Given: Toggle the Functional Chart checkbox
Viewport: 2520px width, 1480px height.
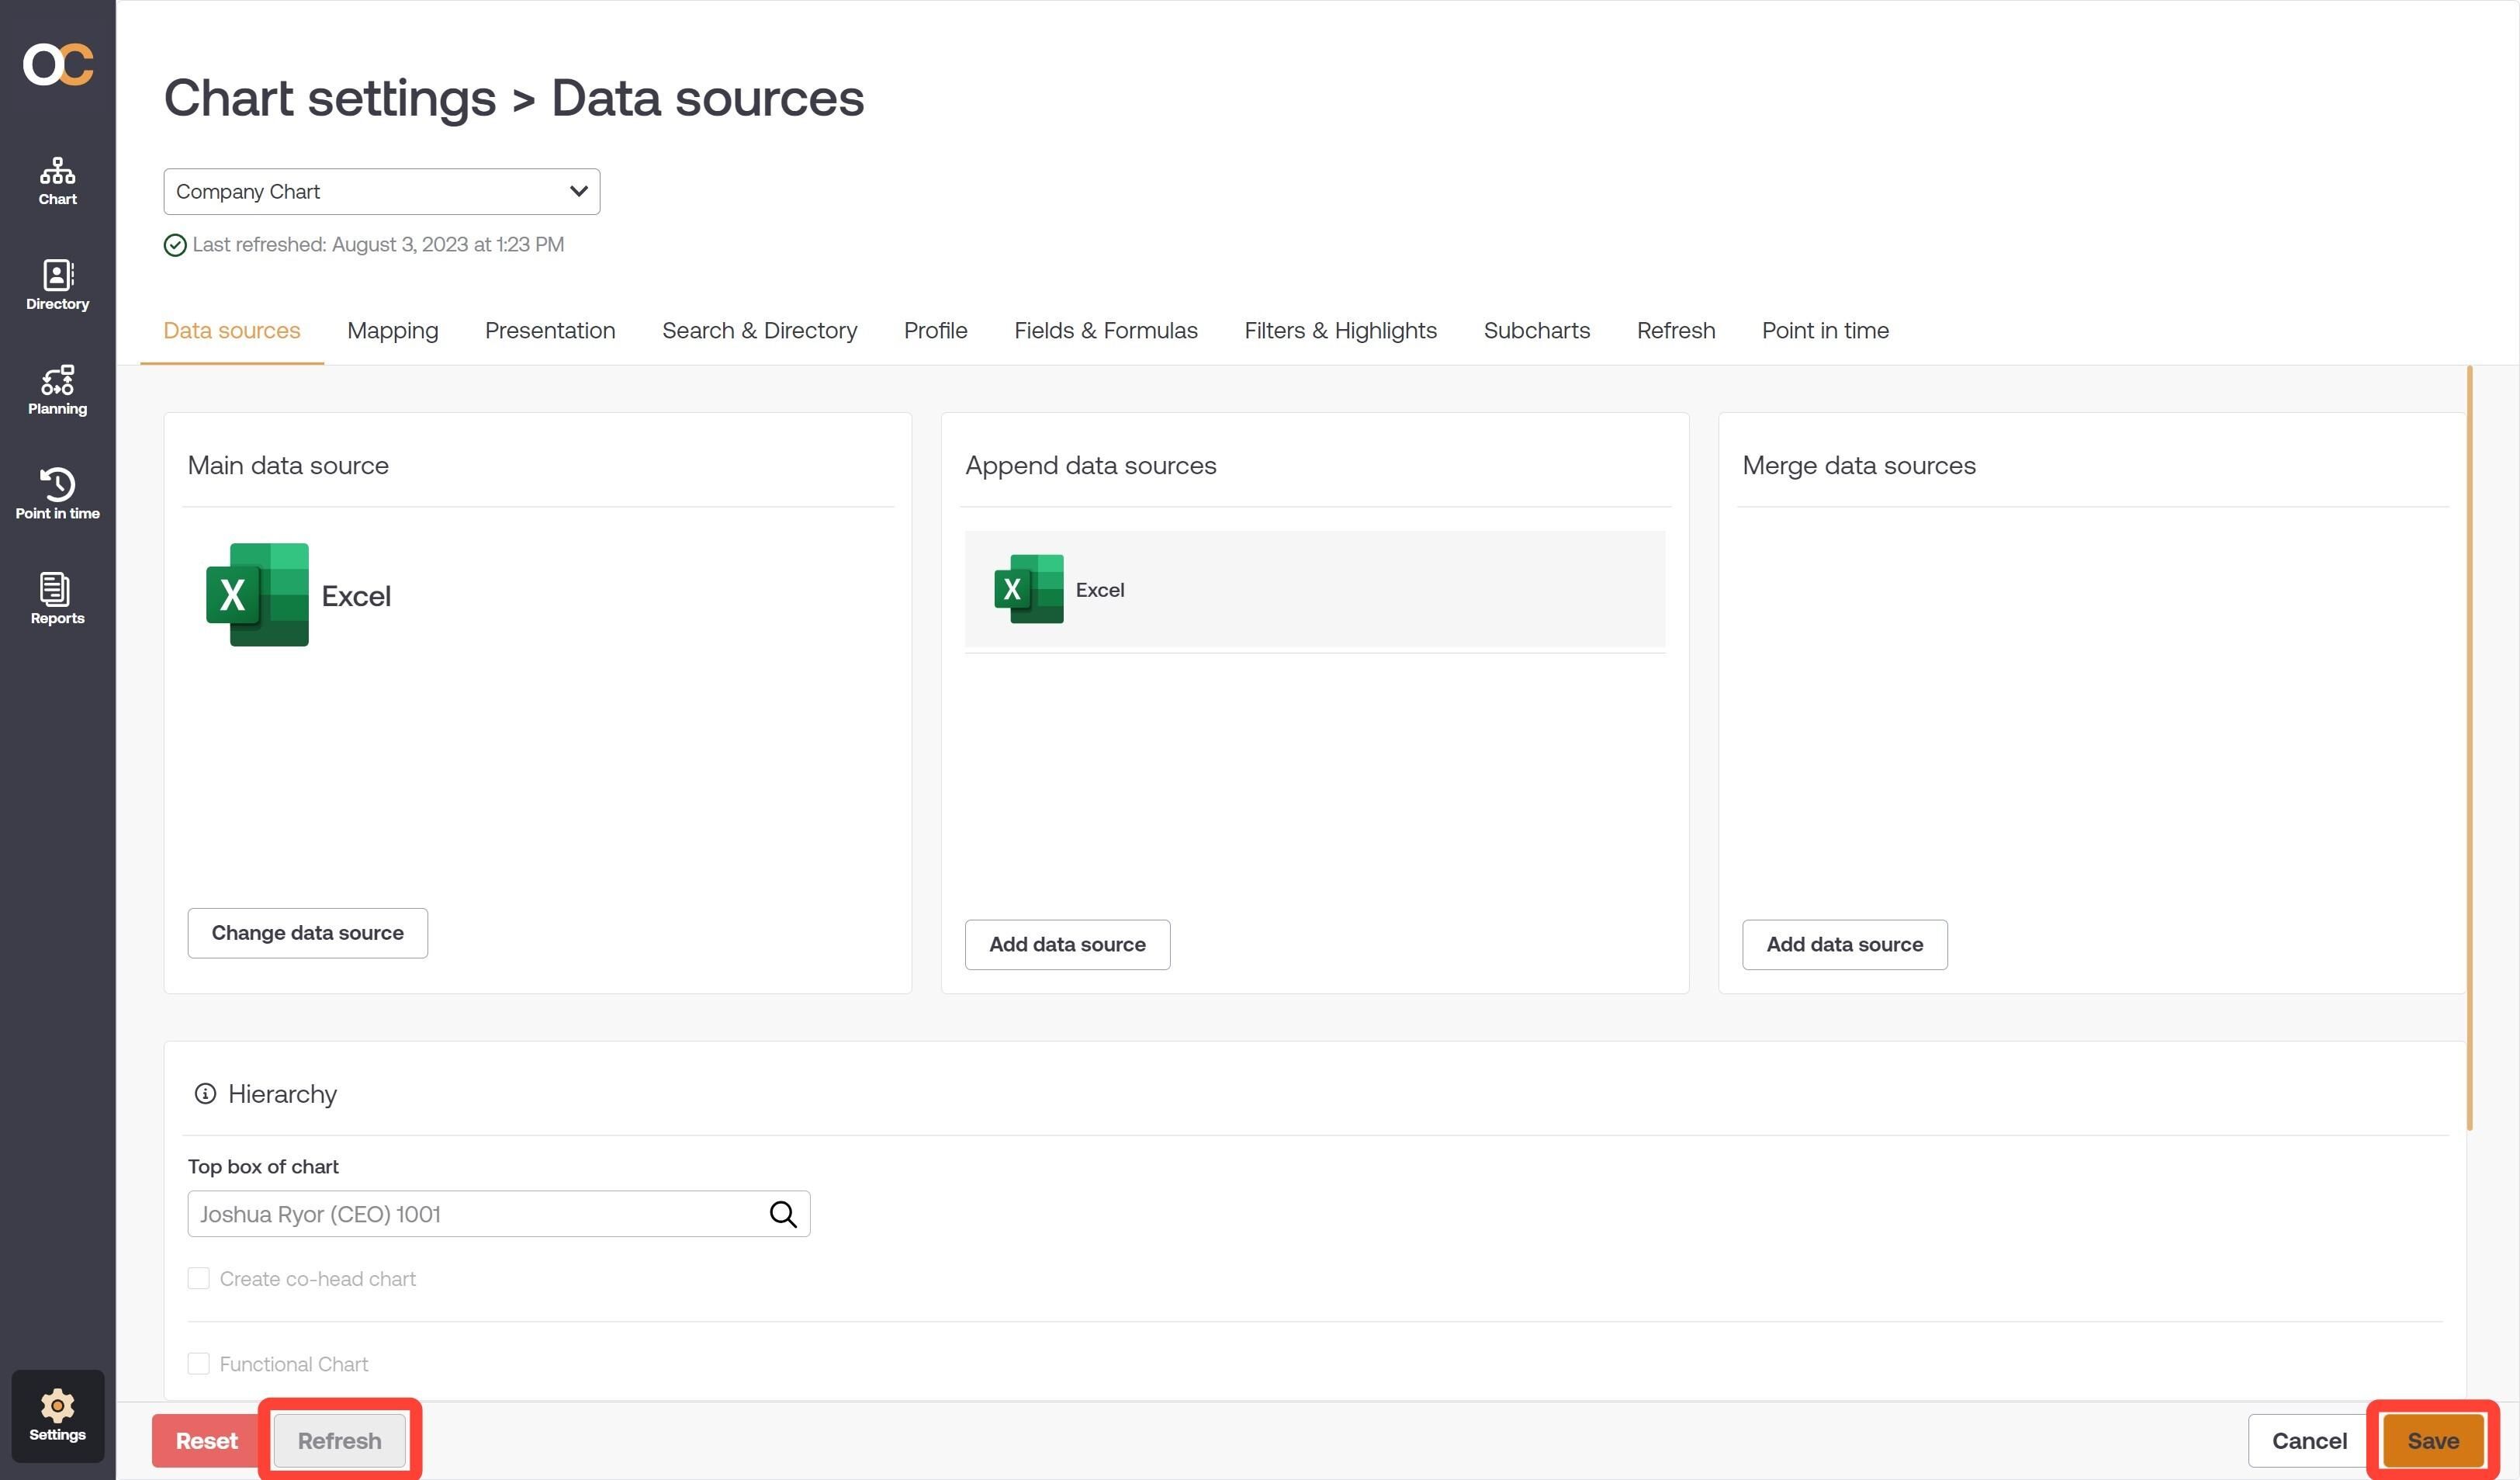Looking at the screenshot, I should 199,1364.
